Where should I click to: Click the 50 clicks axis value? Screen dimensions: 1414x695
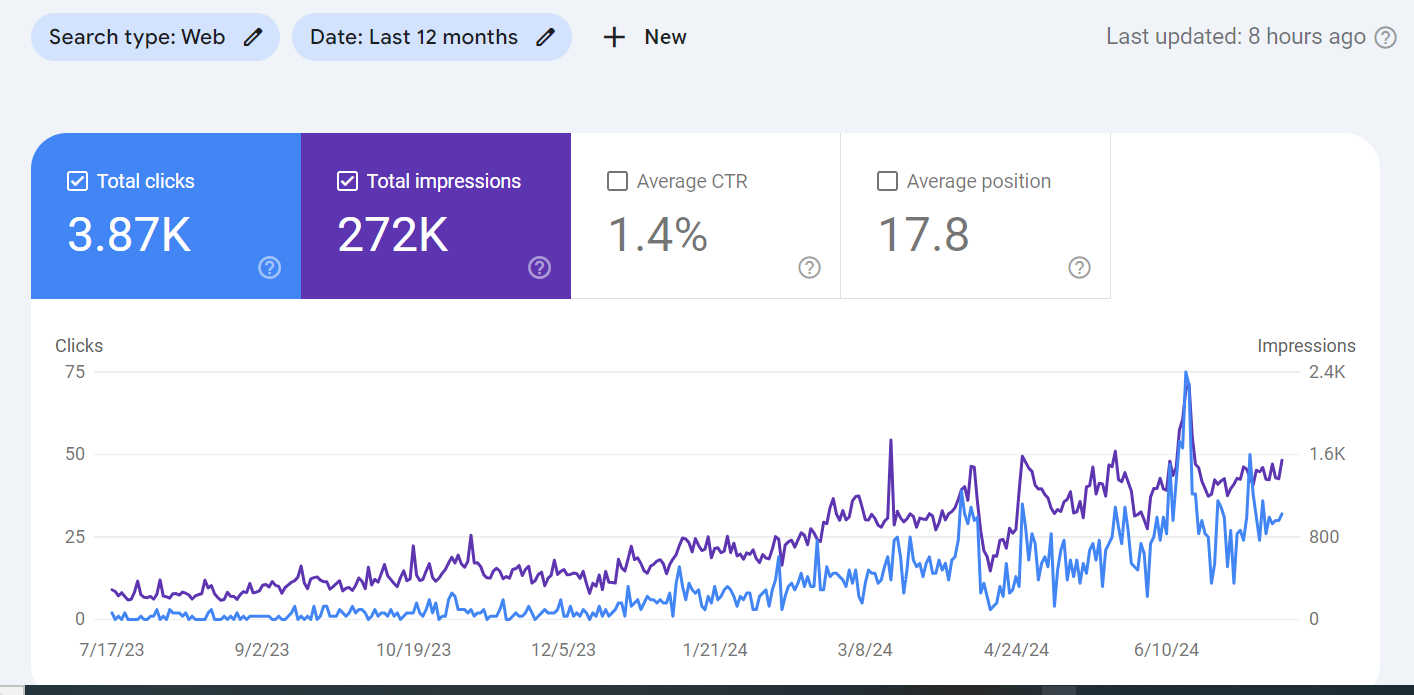click(x=76, y=454)
